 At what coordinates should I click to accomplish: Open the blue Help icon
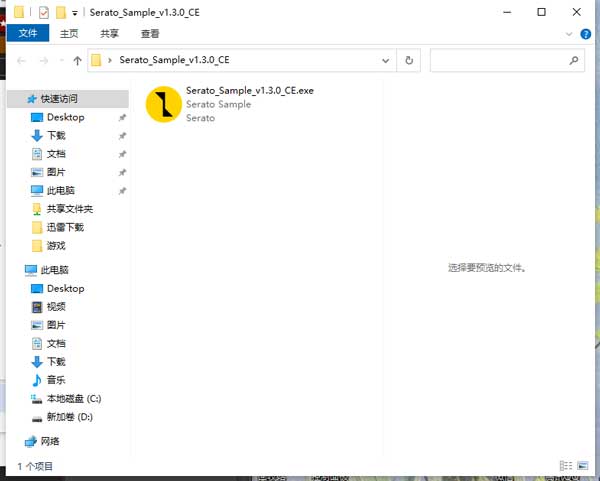585,34
